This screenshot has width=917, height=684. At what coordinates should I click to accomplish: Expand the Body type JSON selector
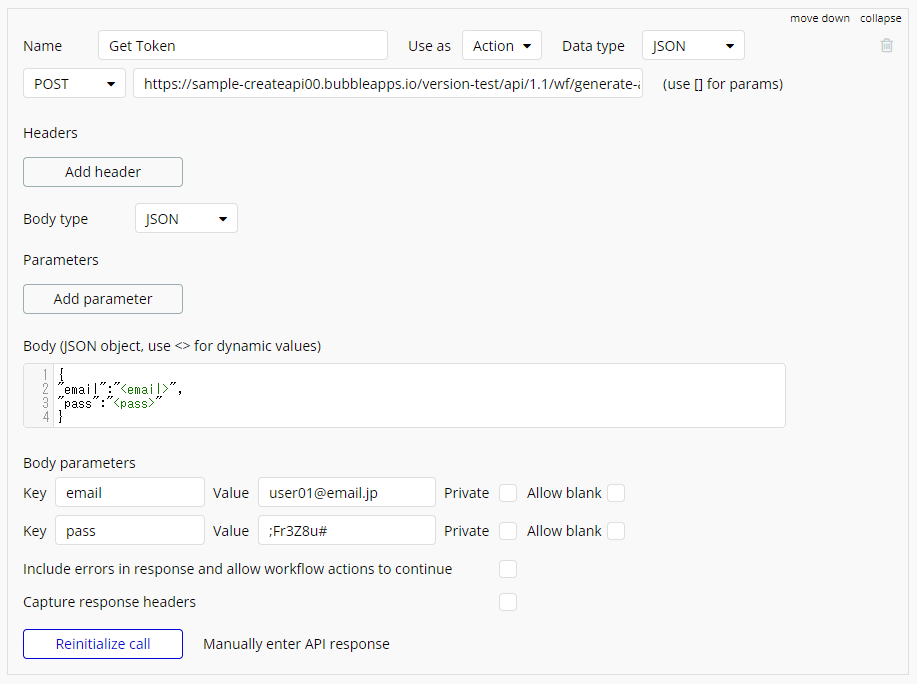point(186,219)
